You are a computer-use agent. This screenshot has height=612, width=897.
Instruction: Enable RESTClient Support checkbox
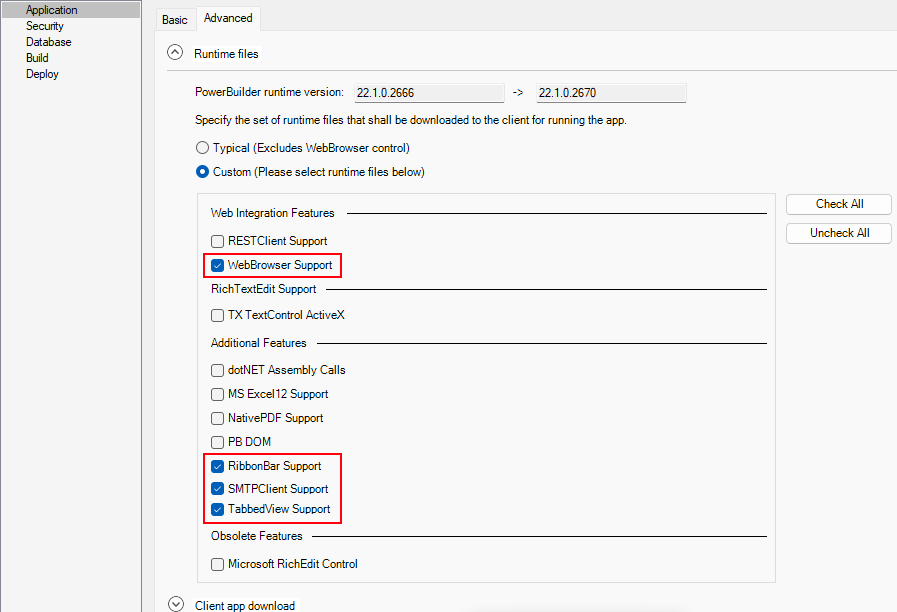(x=217, y=241)
